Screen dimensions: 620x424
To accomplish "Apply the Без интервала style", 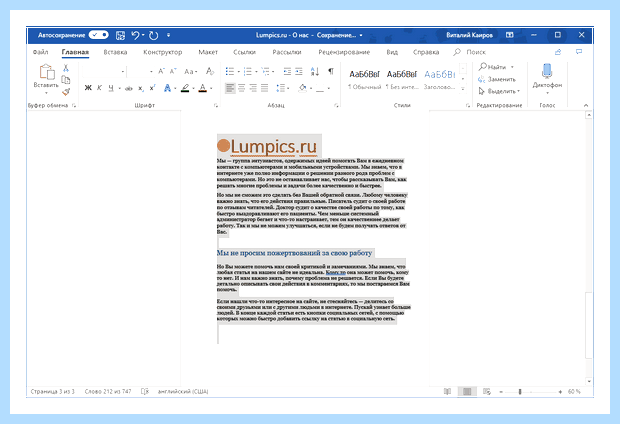I will click(x=402, y=80).
